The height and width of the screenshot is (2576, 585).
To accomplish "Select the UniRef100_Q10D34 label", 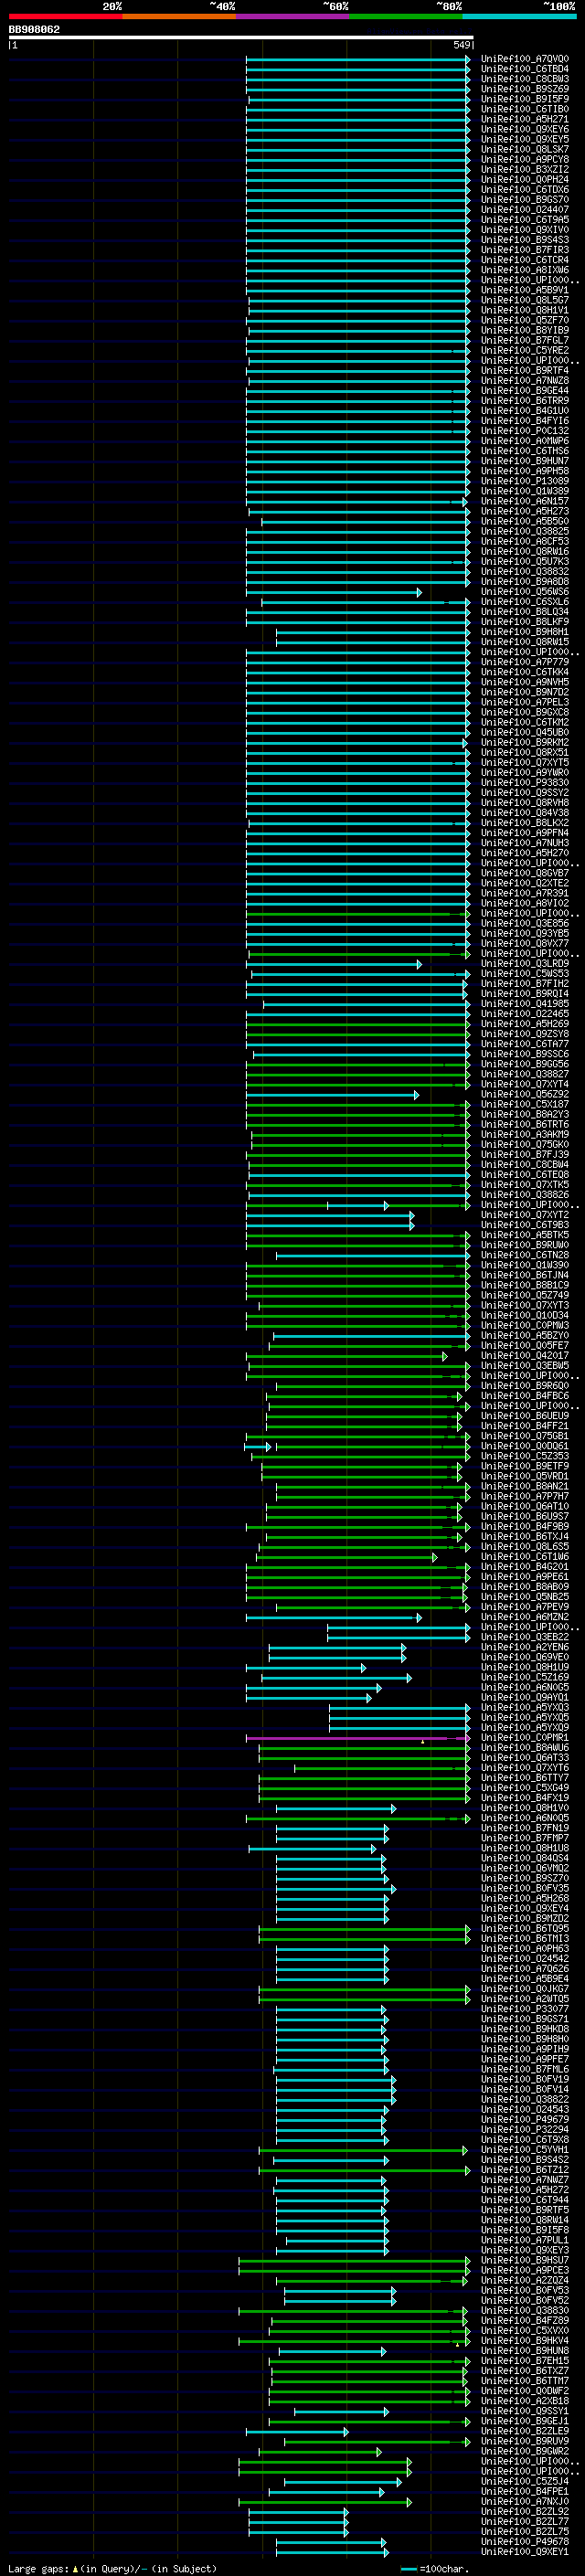I will pyautogui.click(x=524, y=1316).
